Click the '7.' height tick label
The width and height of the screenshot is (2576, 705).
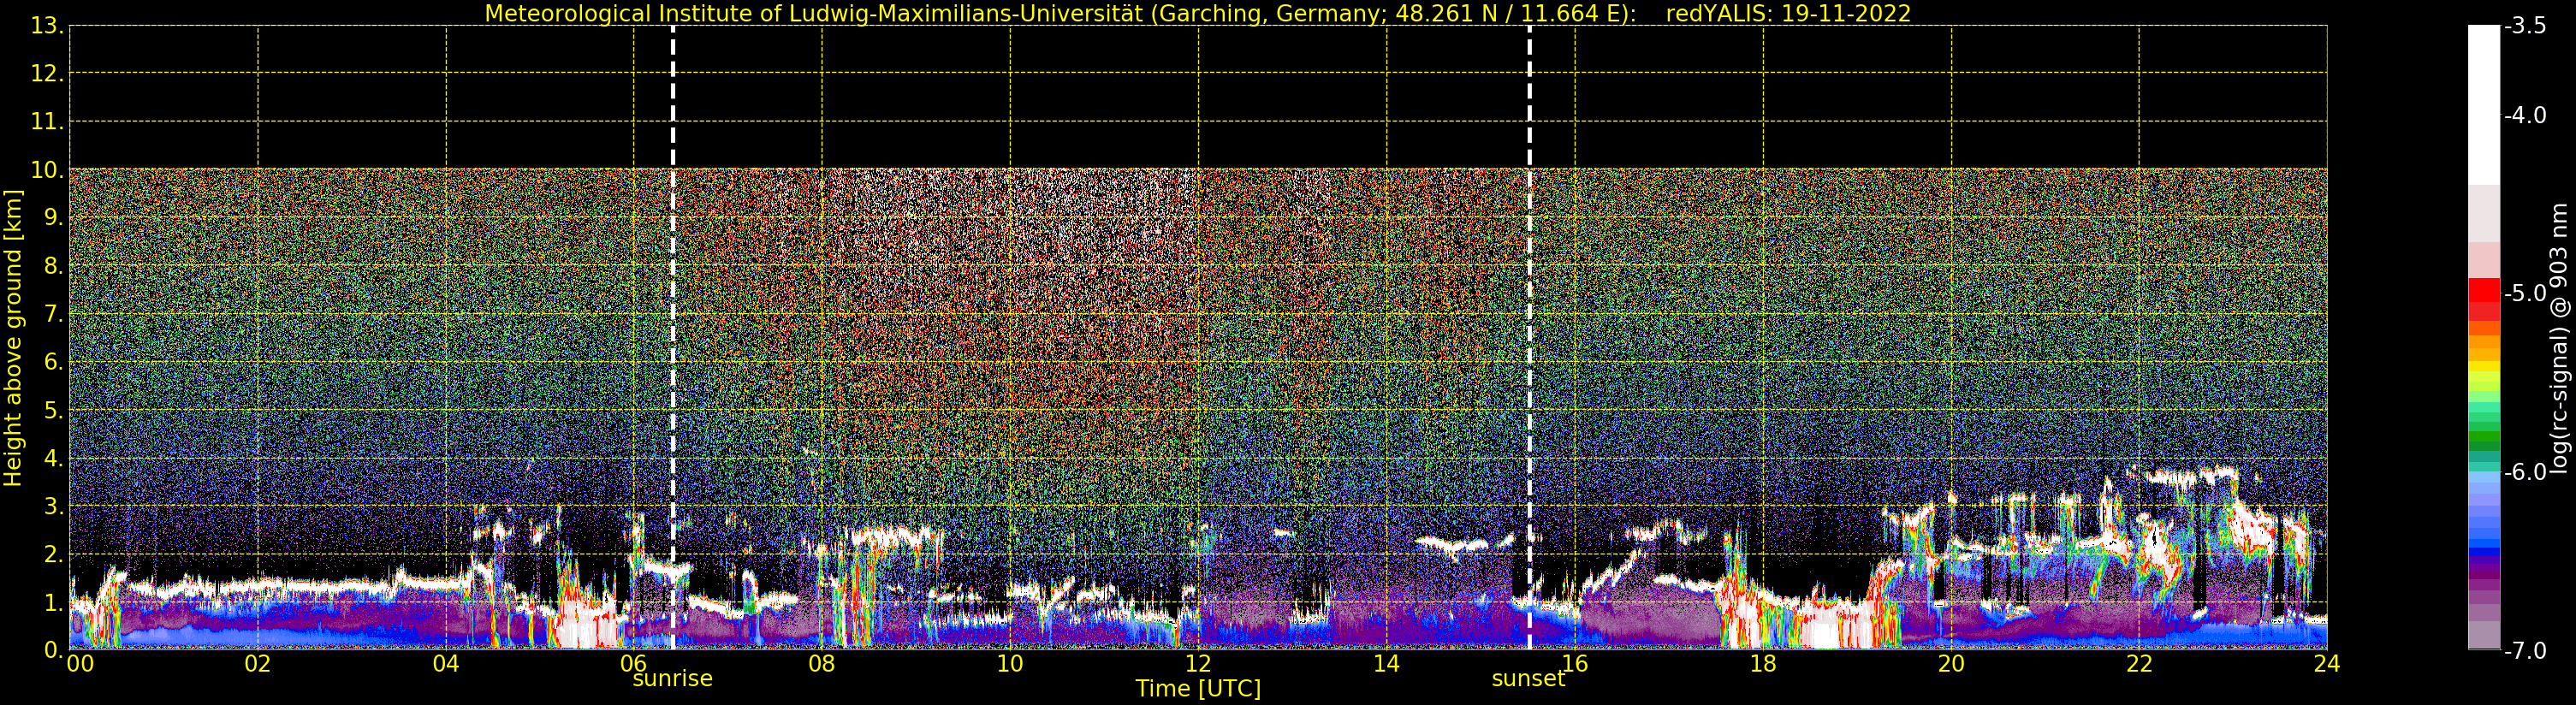[54, 314]
